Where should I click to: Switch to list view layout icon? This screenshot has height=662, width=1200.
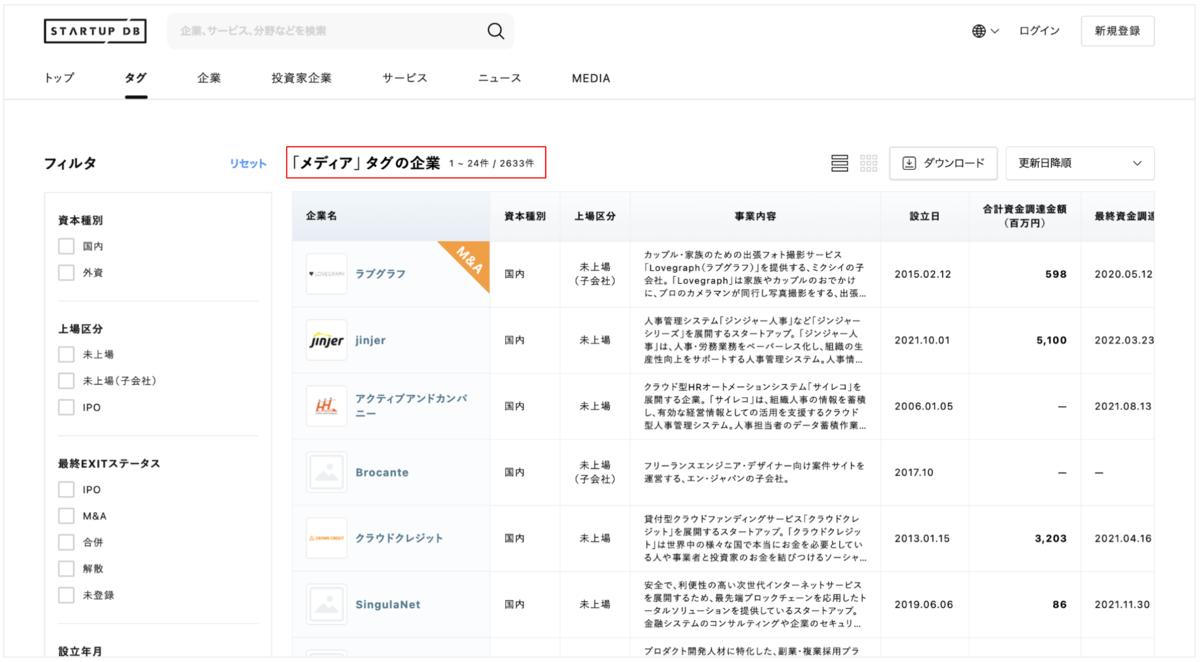pos(840,163)
